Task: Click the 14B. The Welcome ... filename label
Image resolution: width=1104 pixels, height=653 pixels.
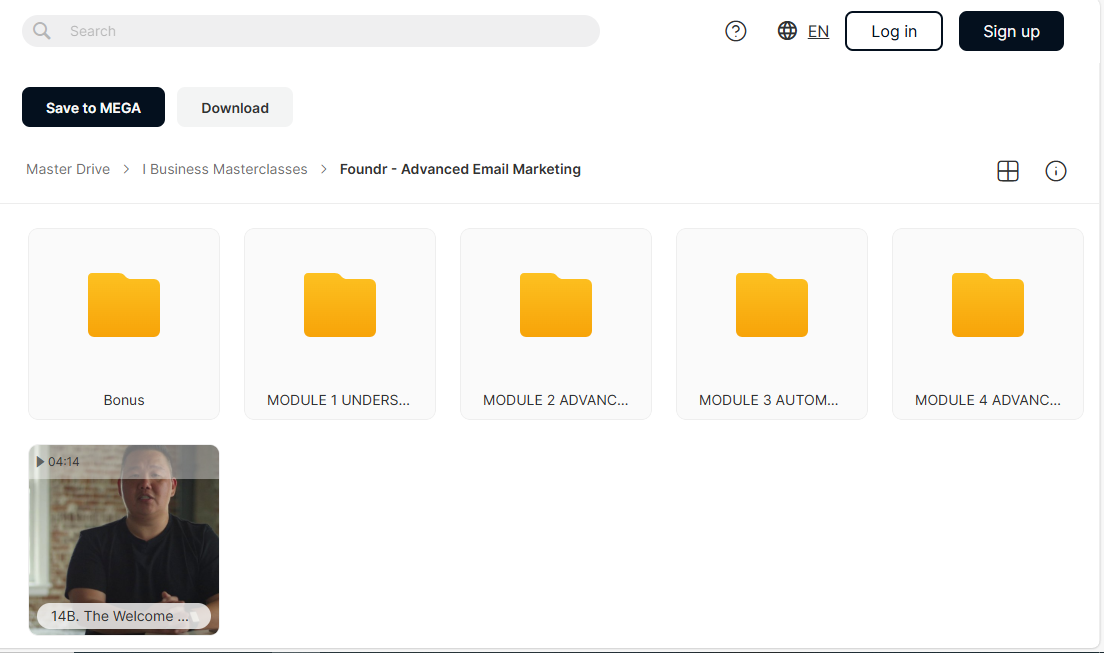Action: coord(123,616)
